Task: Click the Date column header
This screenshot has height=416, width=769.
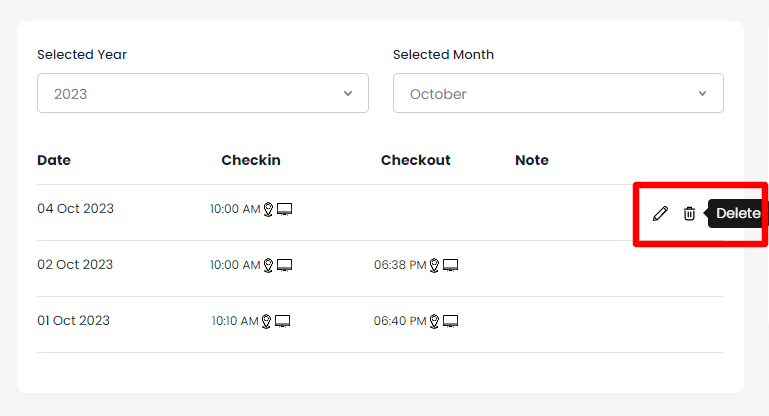Action: (54, 160)
